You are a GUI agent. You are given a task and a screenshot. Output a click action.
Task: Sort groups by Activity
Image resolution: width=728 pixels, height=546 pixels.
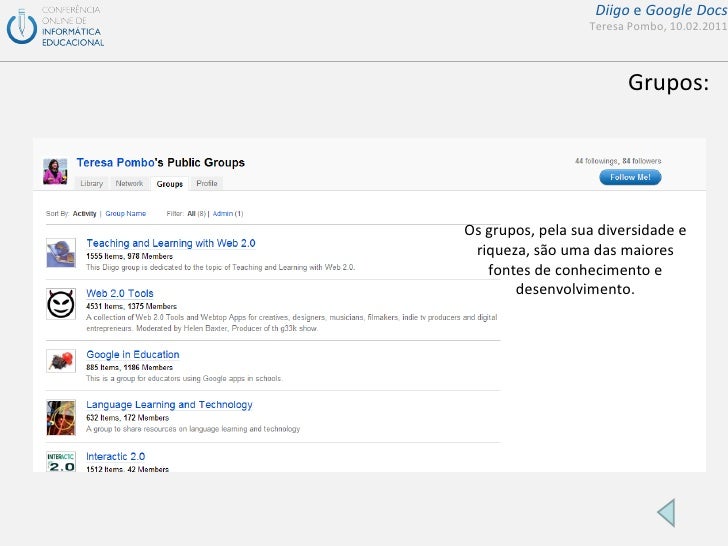pyautogui.click(x=84, y=214)
